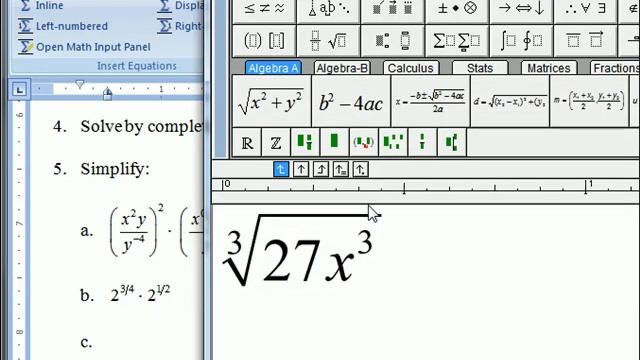Switch to the Algebra A tab
Screen dimensions: 640x360
pos(273,68)
